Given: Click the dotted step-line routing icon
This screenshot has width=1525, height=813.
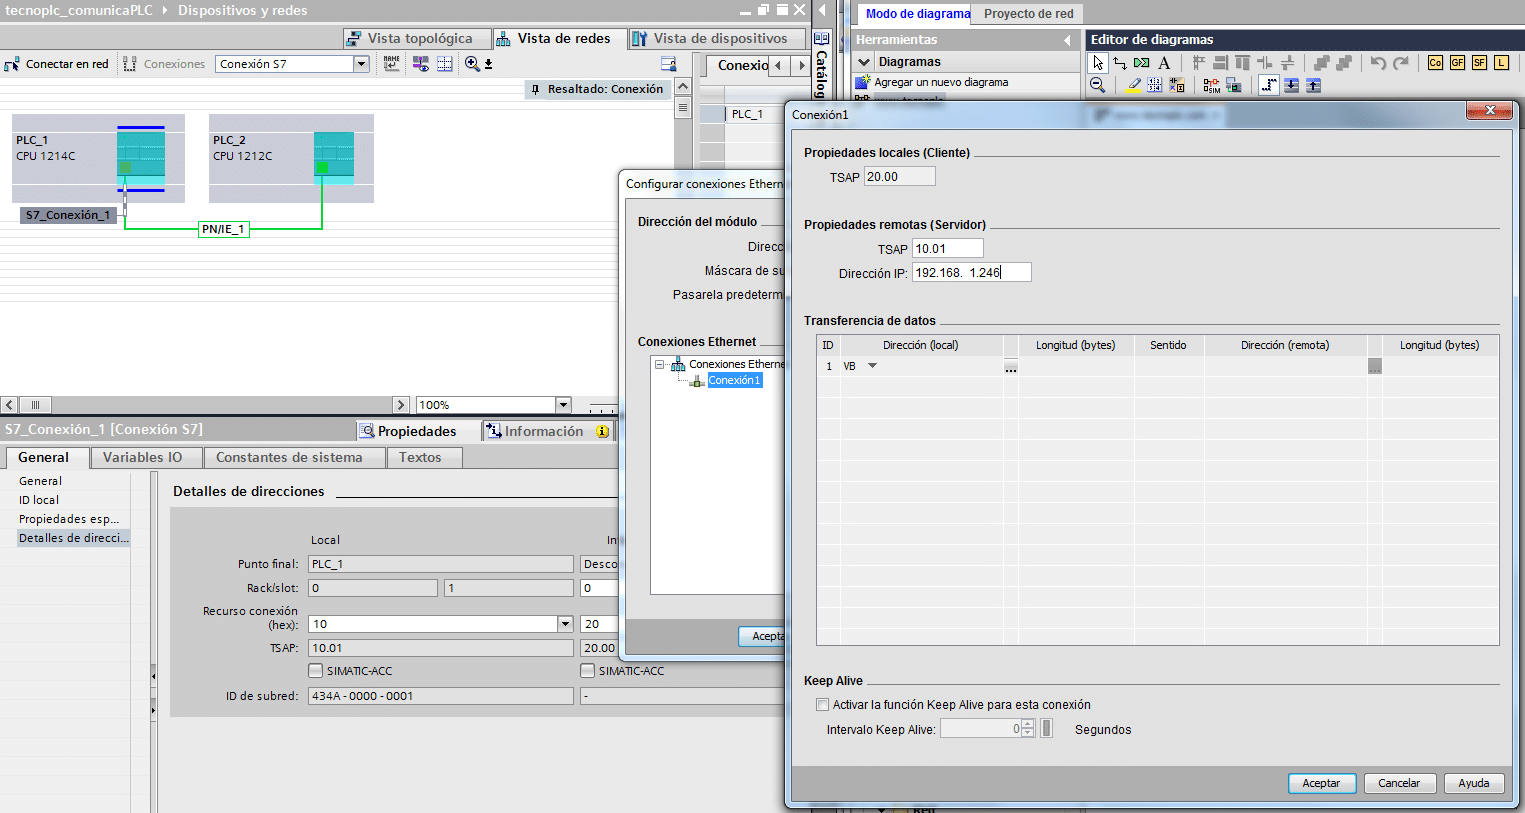Looking at the screenshot, I should pos(1268,85).
